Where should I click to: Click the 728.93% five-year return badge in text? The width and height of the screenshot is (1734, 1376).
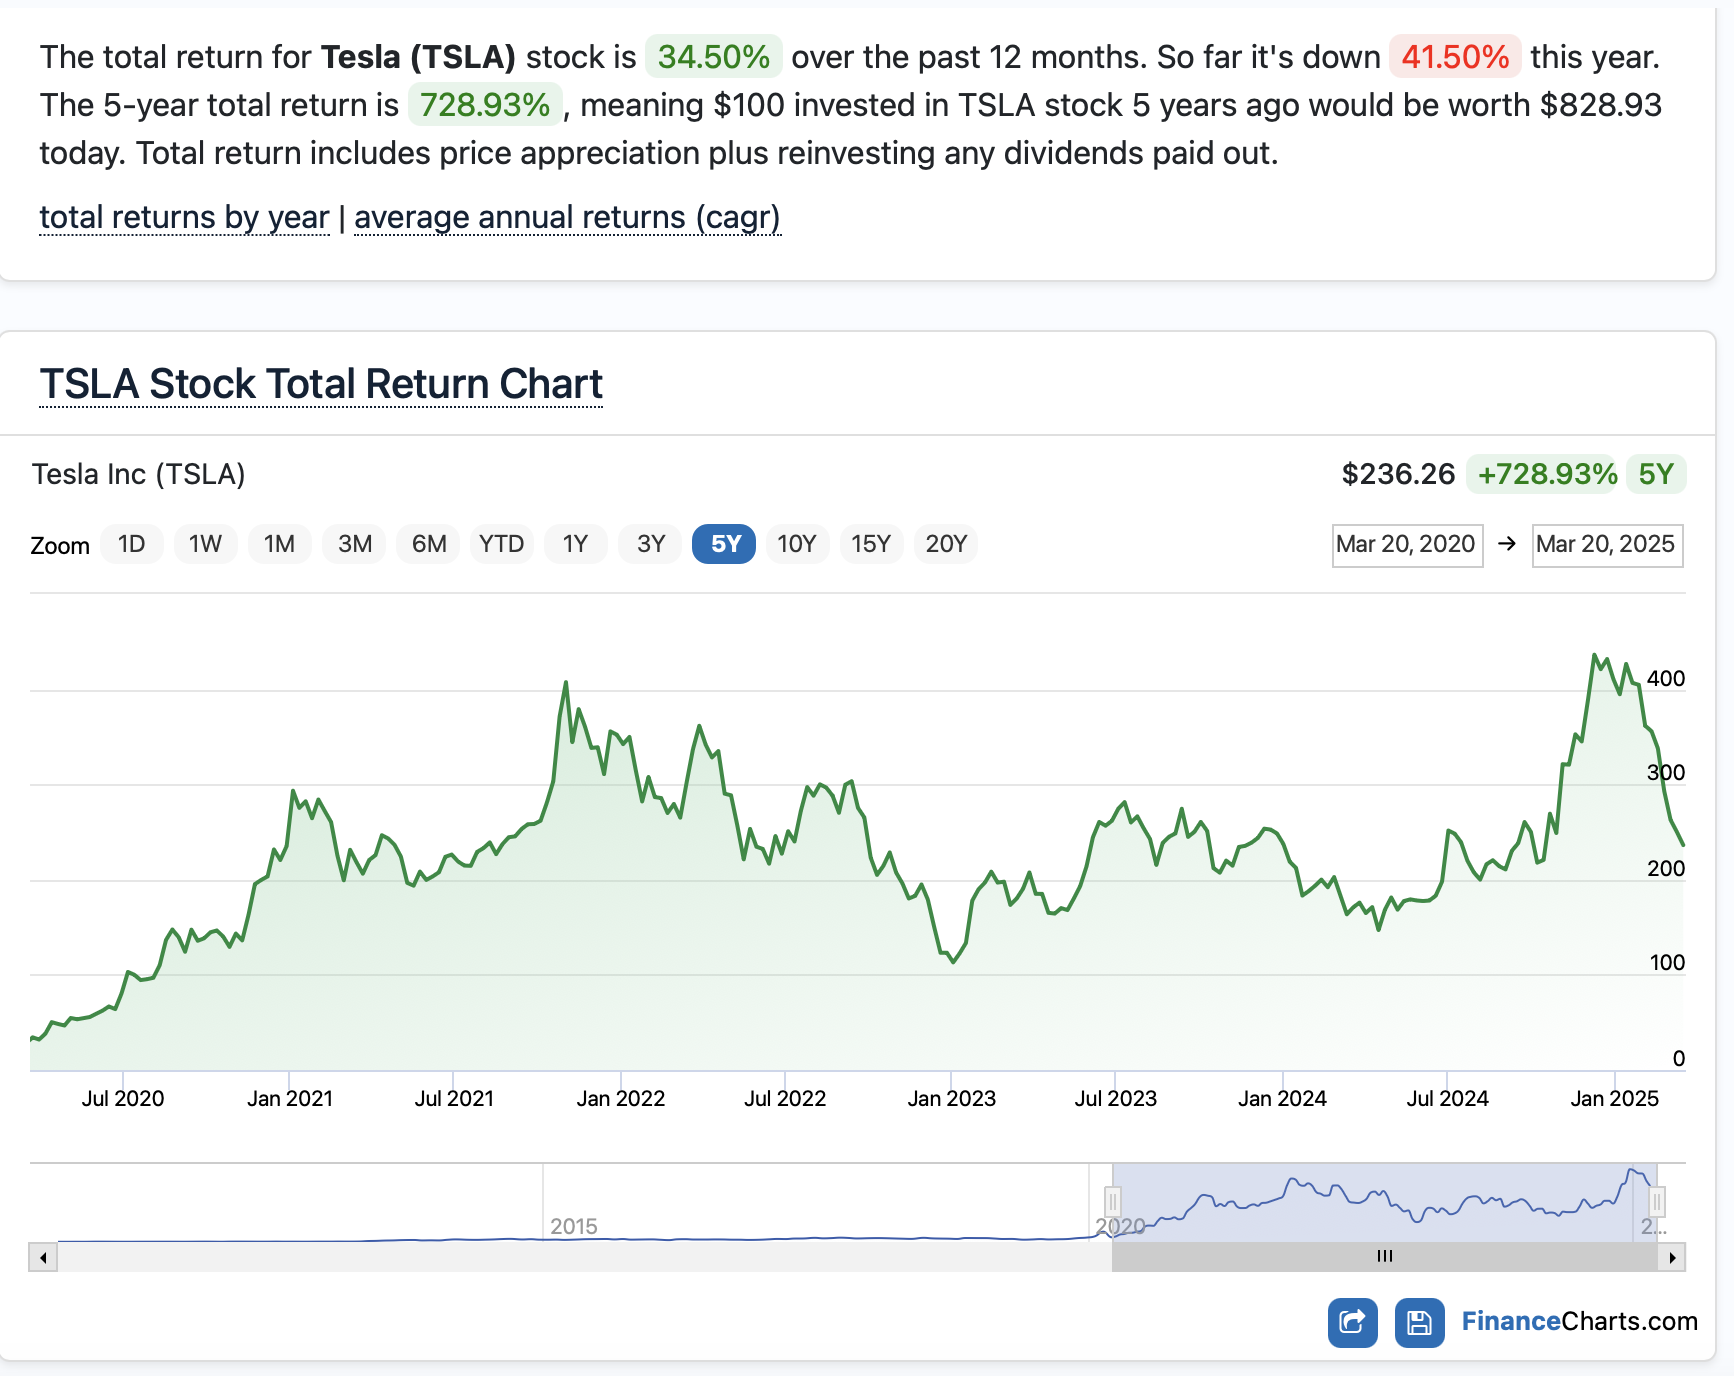coord(485,105)
